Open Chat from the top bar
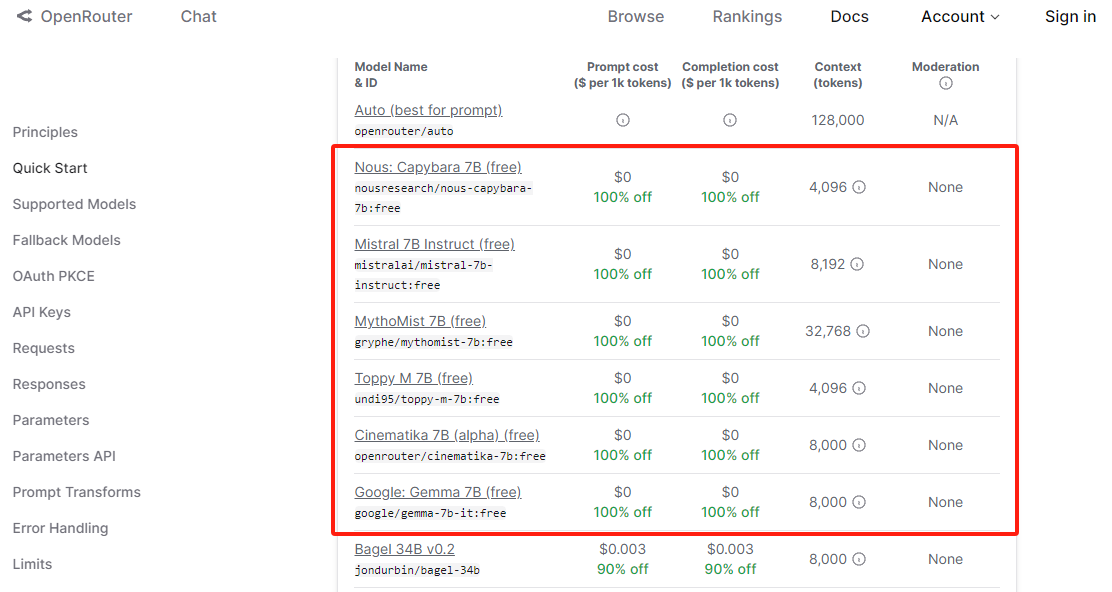The width and height of the screenshot is (1112, 592). [x=198, y=17]
